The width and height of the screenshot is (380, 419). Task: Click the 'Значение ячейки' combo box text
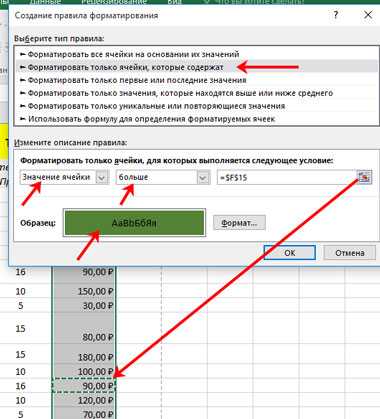58,177
